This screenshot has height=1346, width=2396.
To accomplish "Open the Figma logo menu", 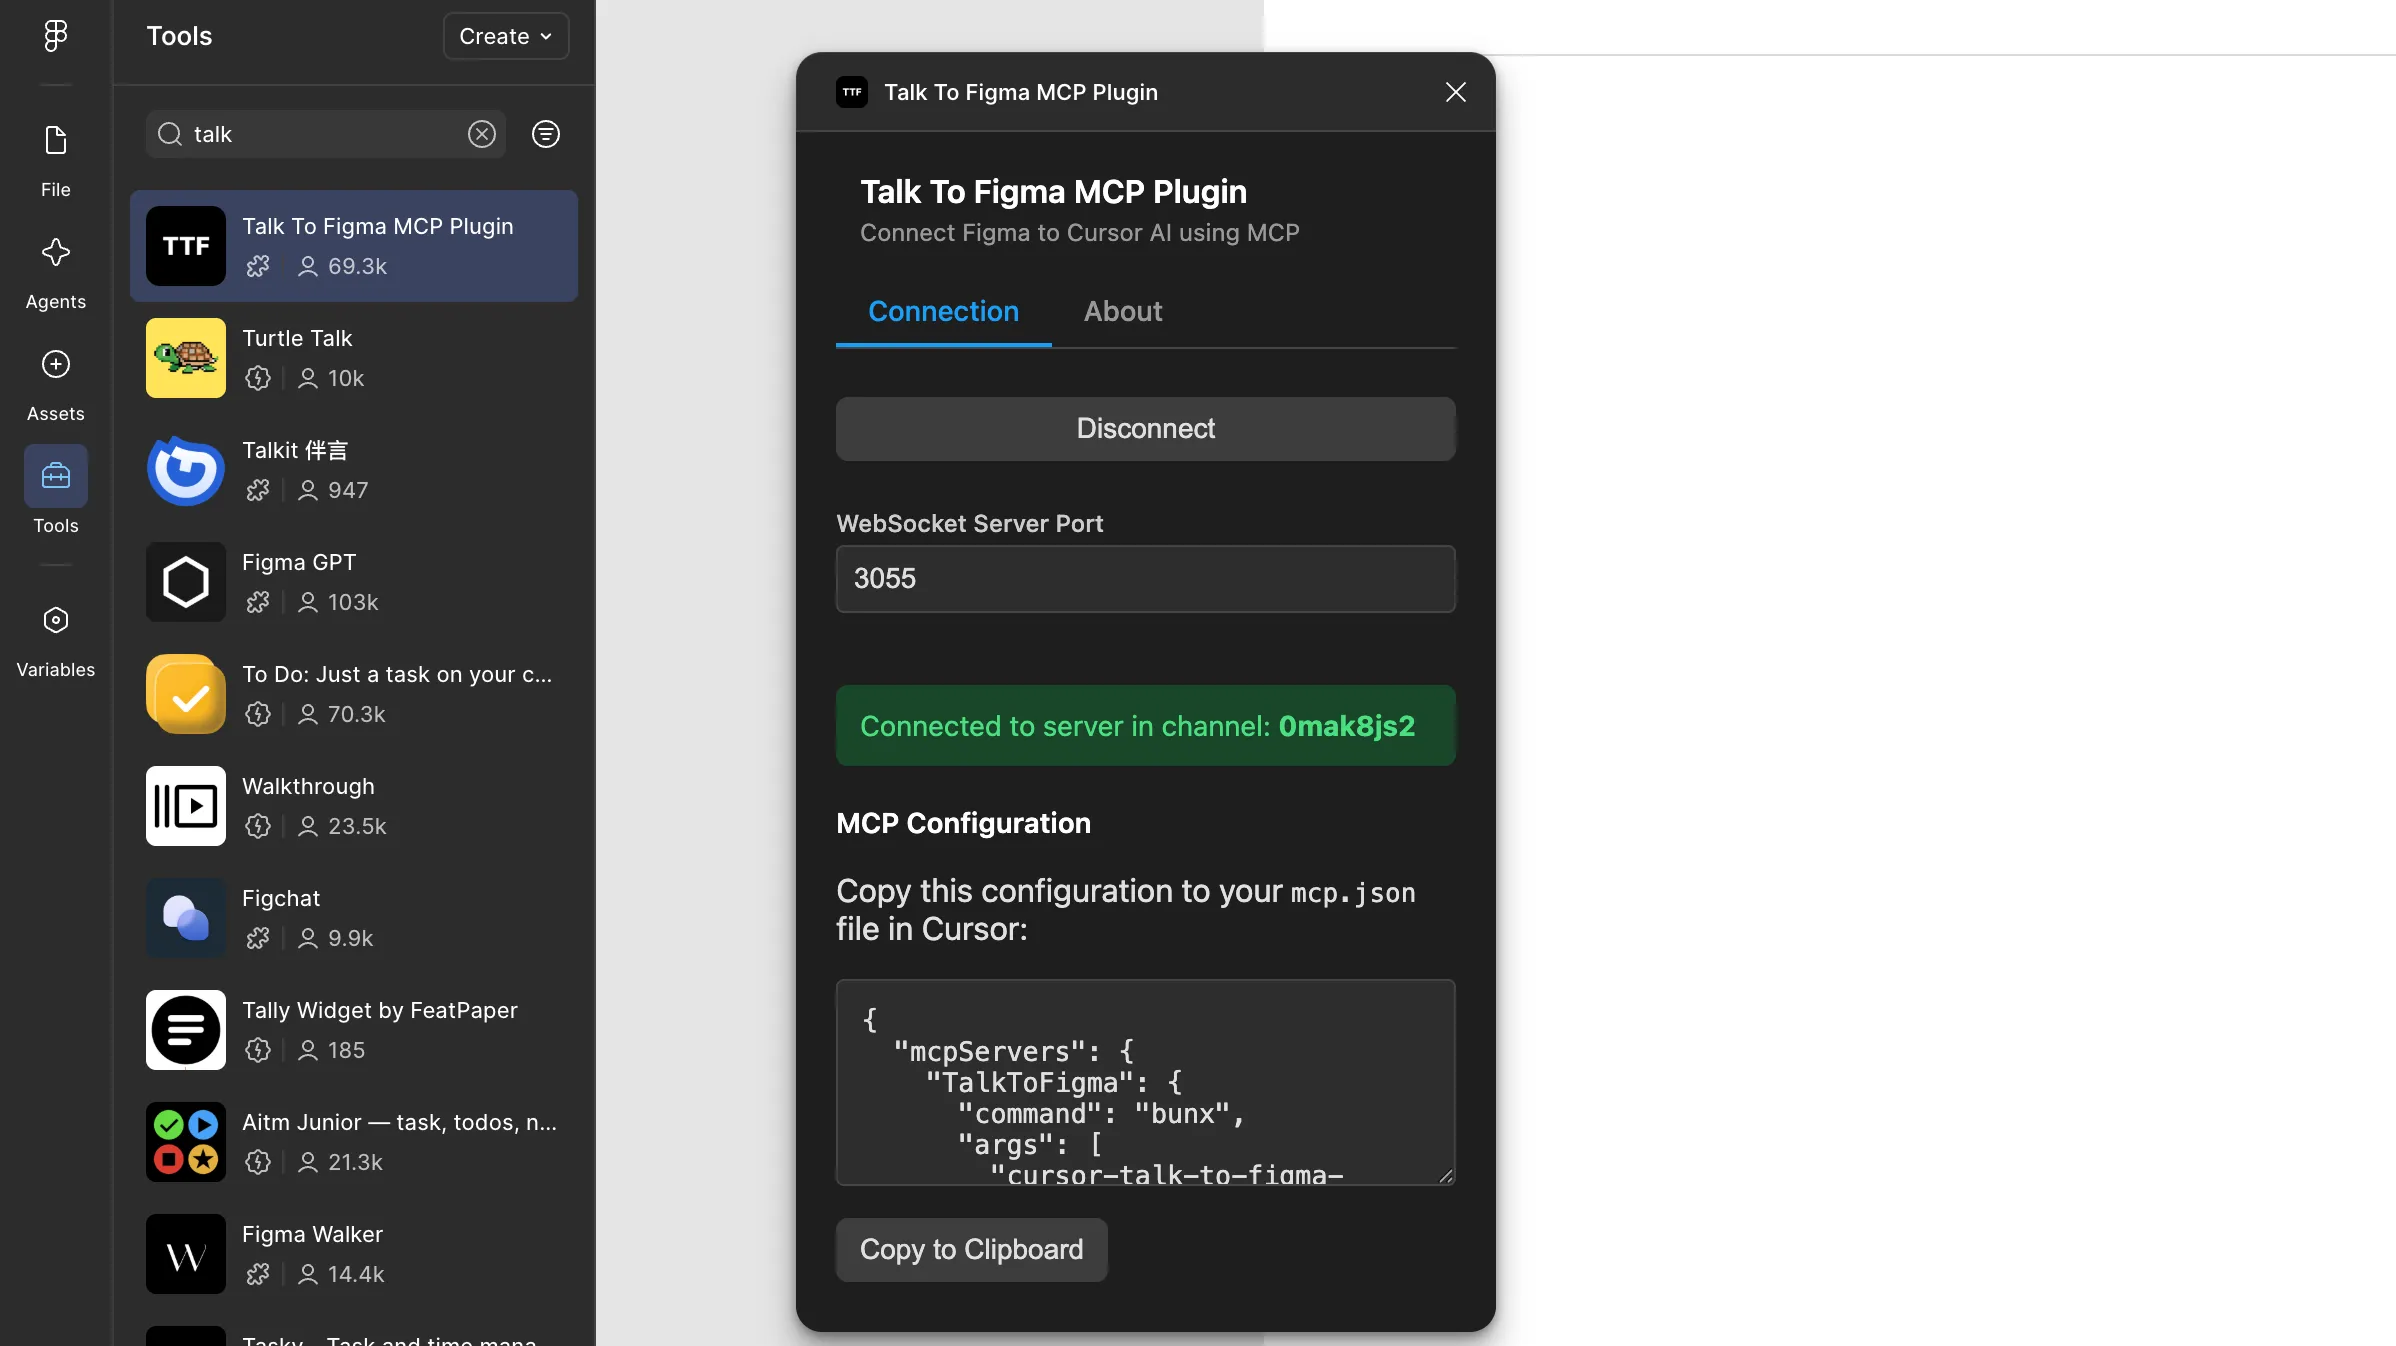I will tap(56, 36).
